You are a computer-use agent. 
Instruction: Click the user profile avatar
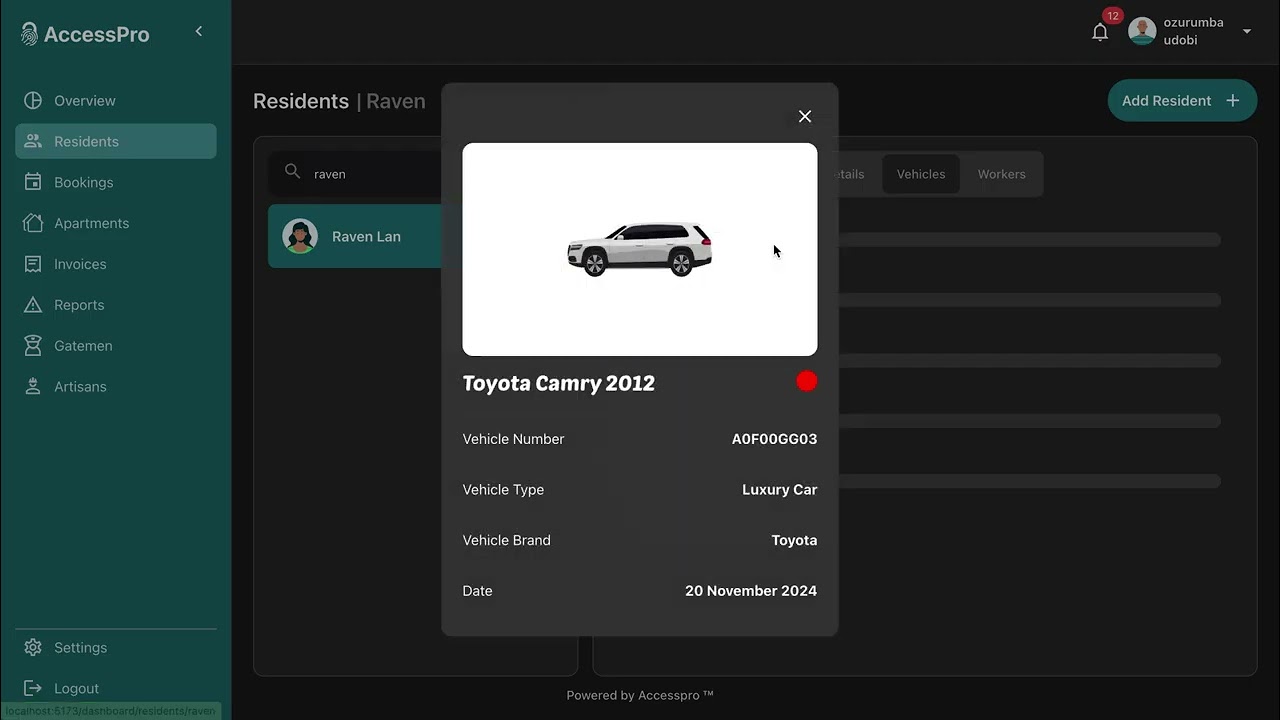pos(1142,31)
